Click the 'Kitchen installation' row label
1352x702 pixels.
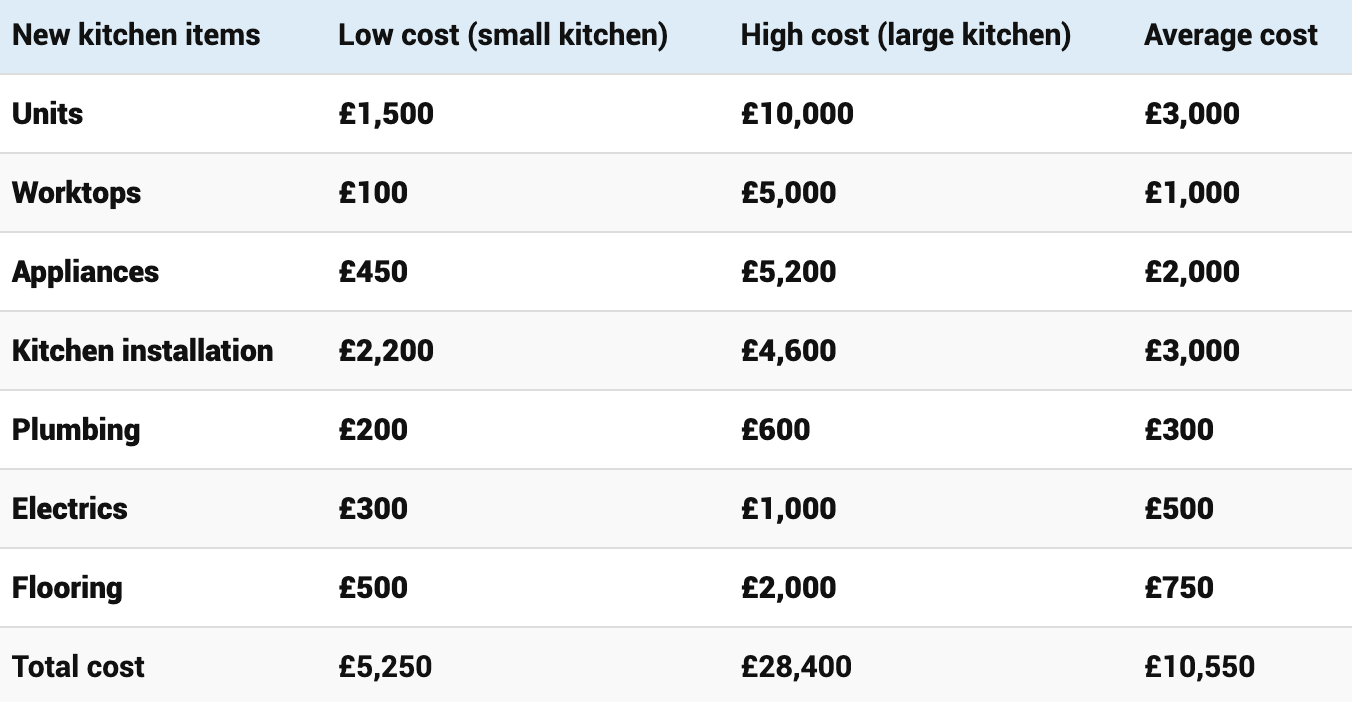[143, 350]
